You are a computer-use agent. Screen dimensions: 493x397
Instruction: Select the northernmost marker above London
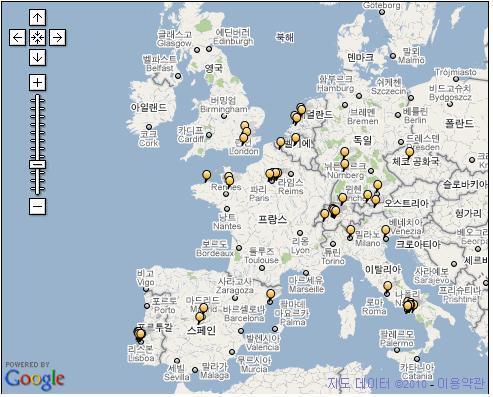click(245, 126)
